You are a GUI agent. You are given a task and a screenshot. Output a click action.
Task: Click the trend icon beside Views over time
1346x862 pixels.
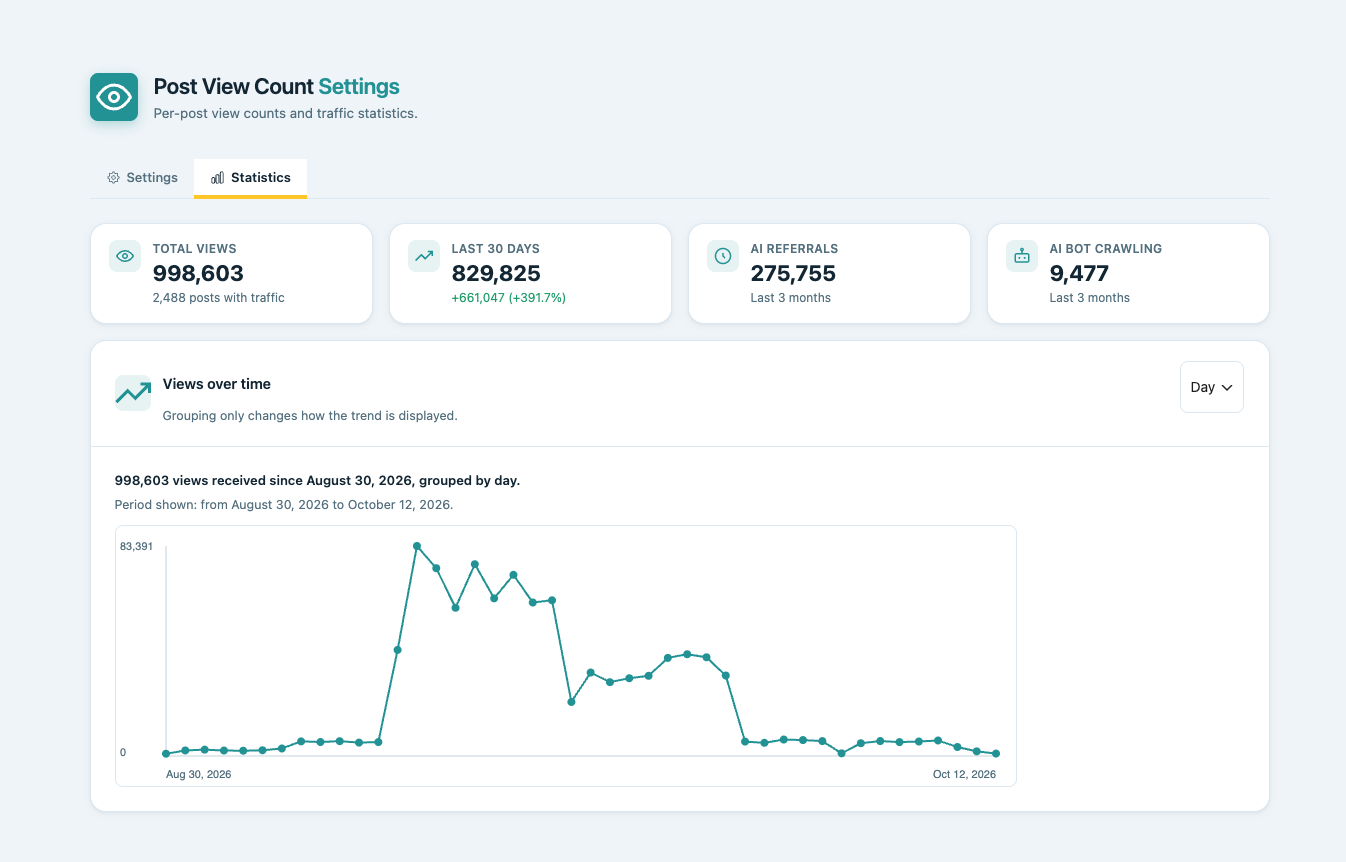pyautogui.click(x=133, y=393)
